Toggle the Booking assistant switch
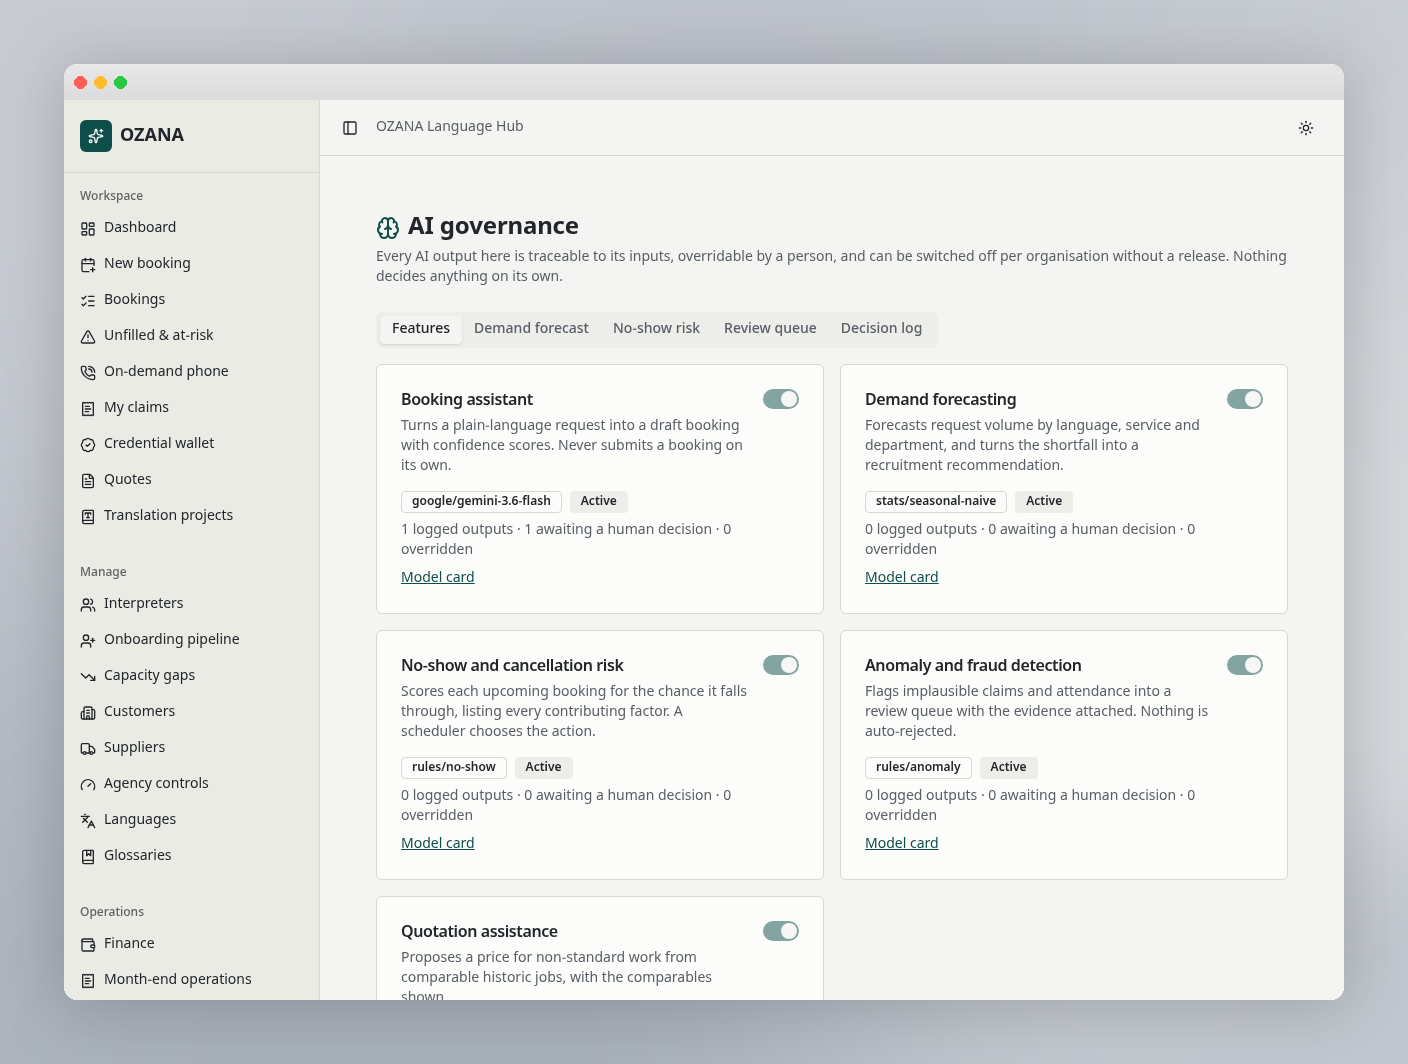1408x1064 pixels. 781,399
